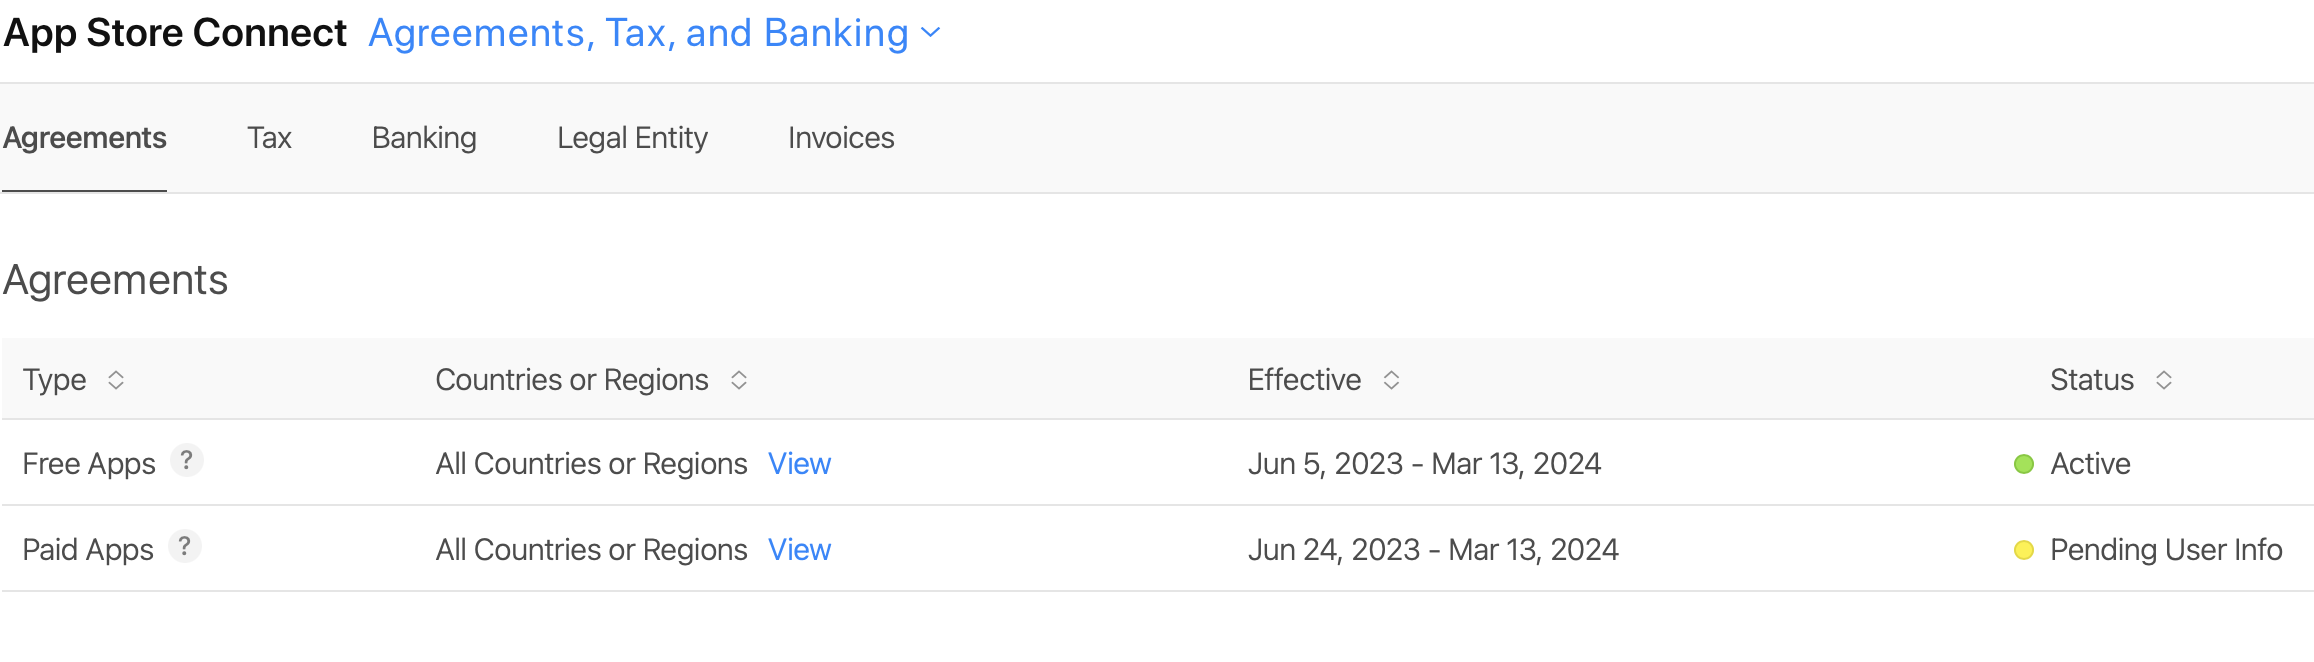
Task: Click the App Store Connect title
Action: (176, 33)
